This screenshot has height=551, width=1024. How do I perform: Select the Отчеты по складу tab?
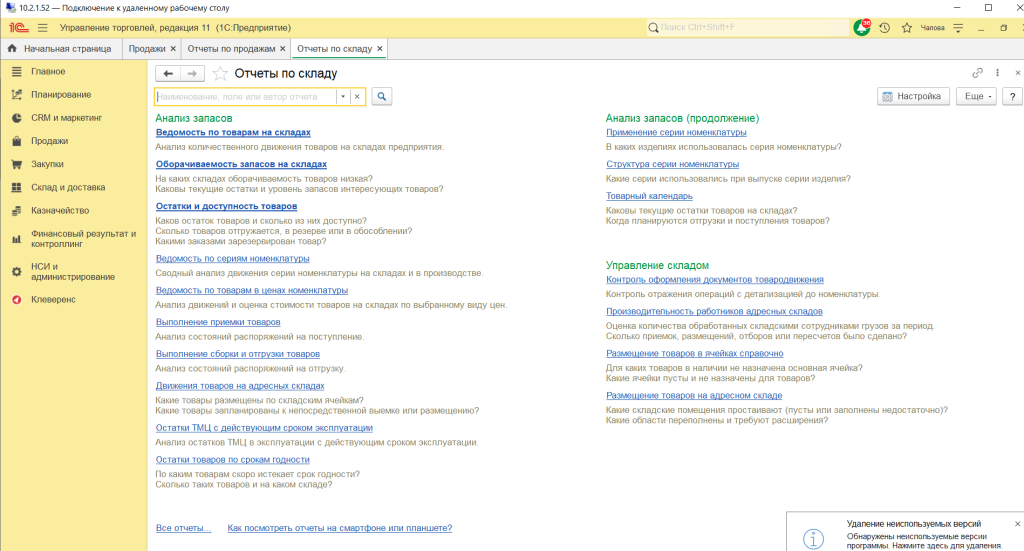coord(334,48)
